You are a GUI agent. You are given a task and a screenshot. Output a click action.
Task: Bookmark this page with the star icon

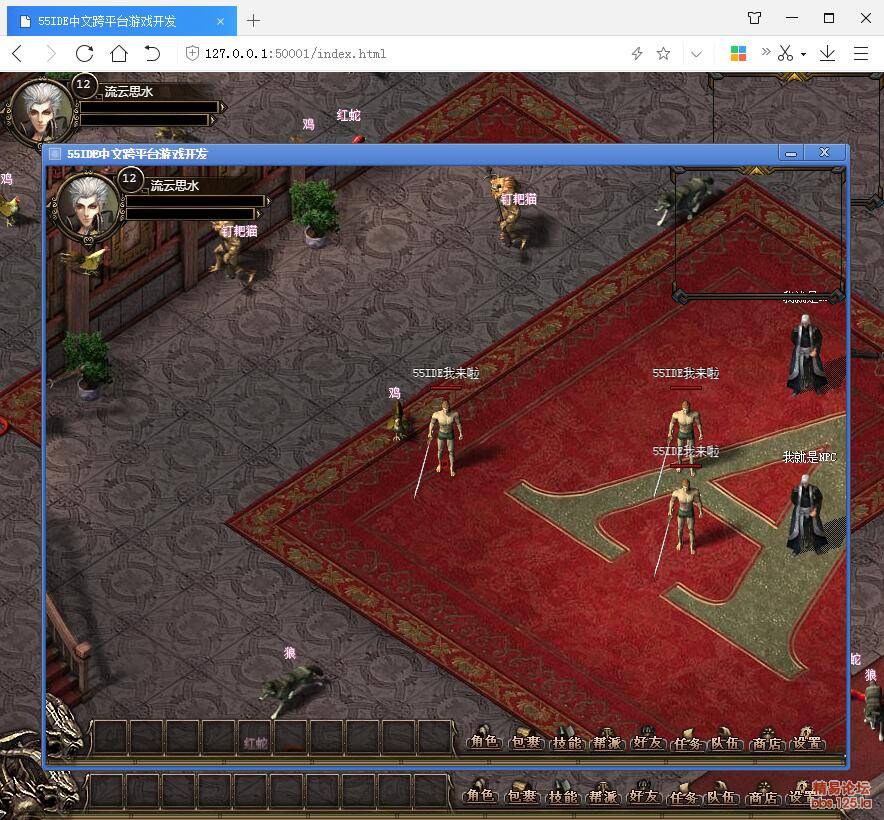pyautogui.click(x=664, y=54)
